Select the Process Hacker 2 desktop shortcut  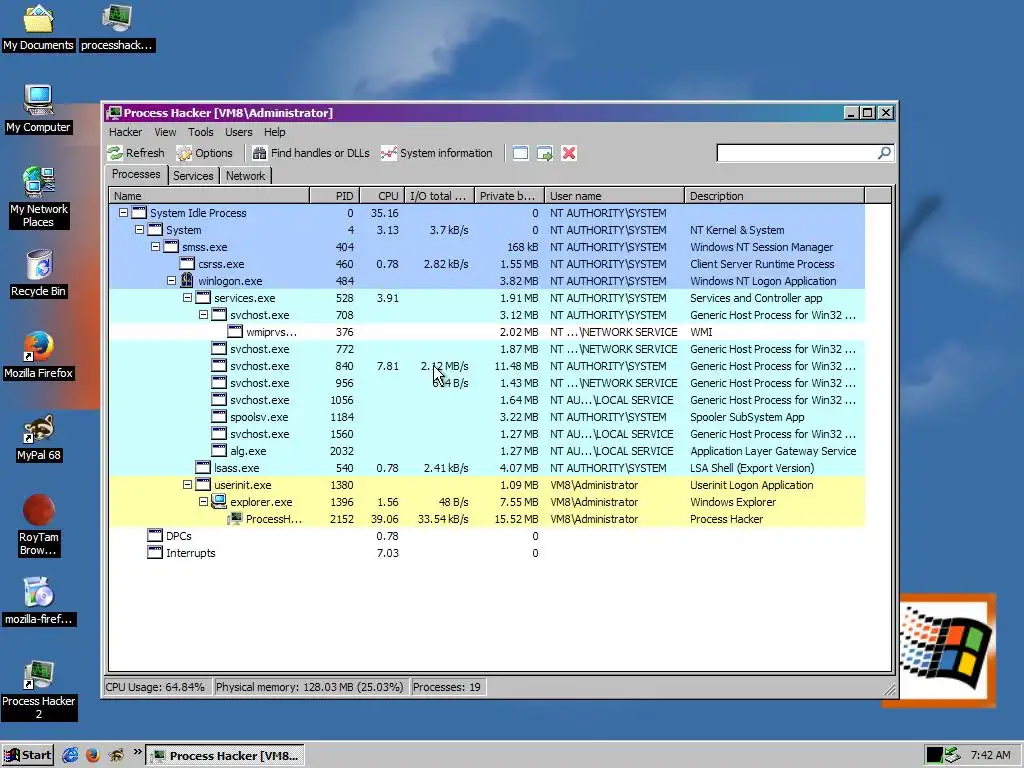tap(39, 690)
